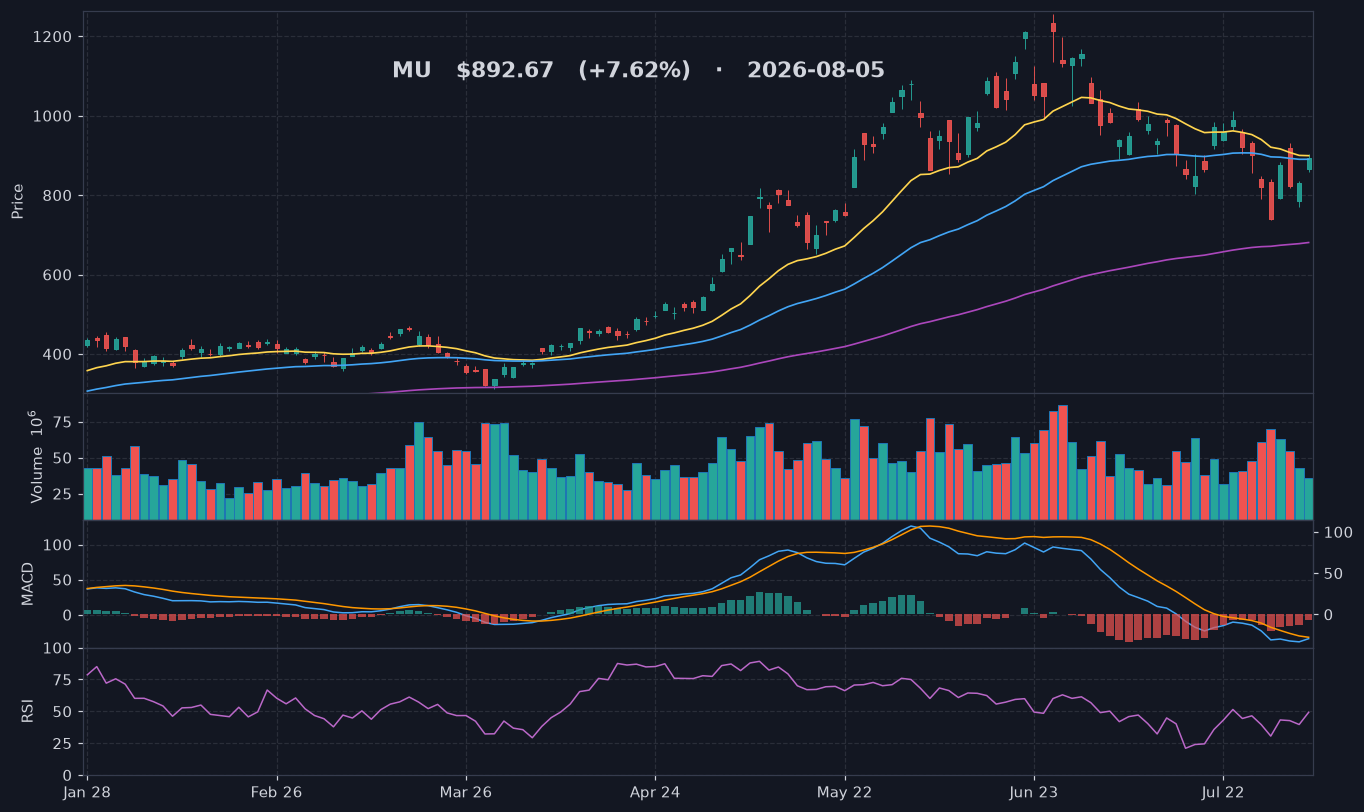Click the Jan 28 date label
This screenshot has width=1364, height=812.
pos(87,793)
